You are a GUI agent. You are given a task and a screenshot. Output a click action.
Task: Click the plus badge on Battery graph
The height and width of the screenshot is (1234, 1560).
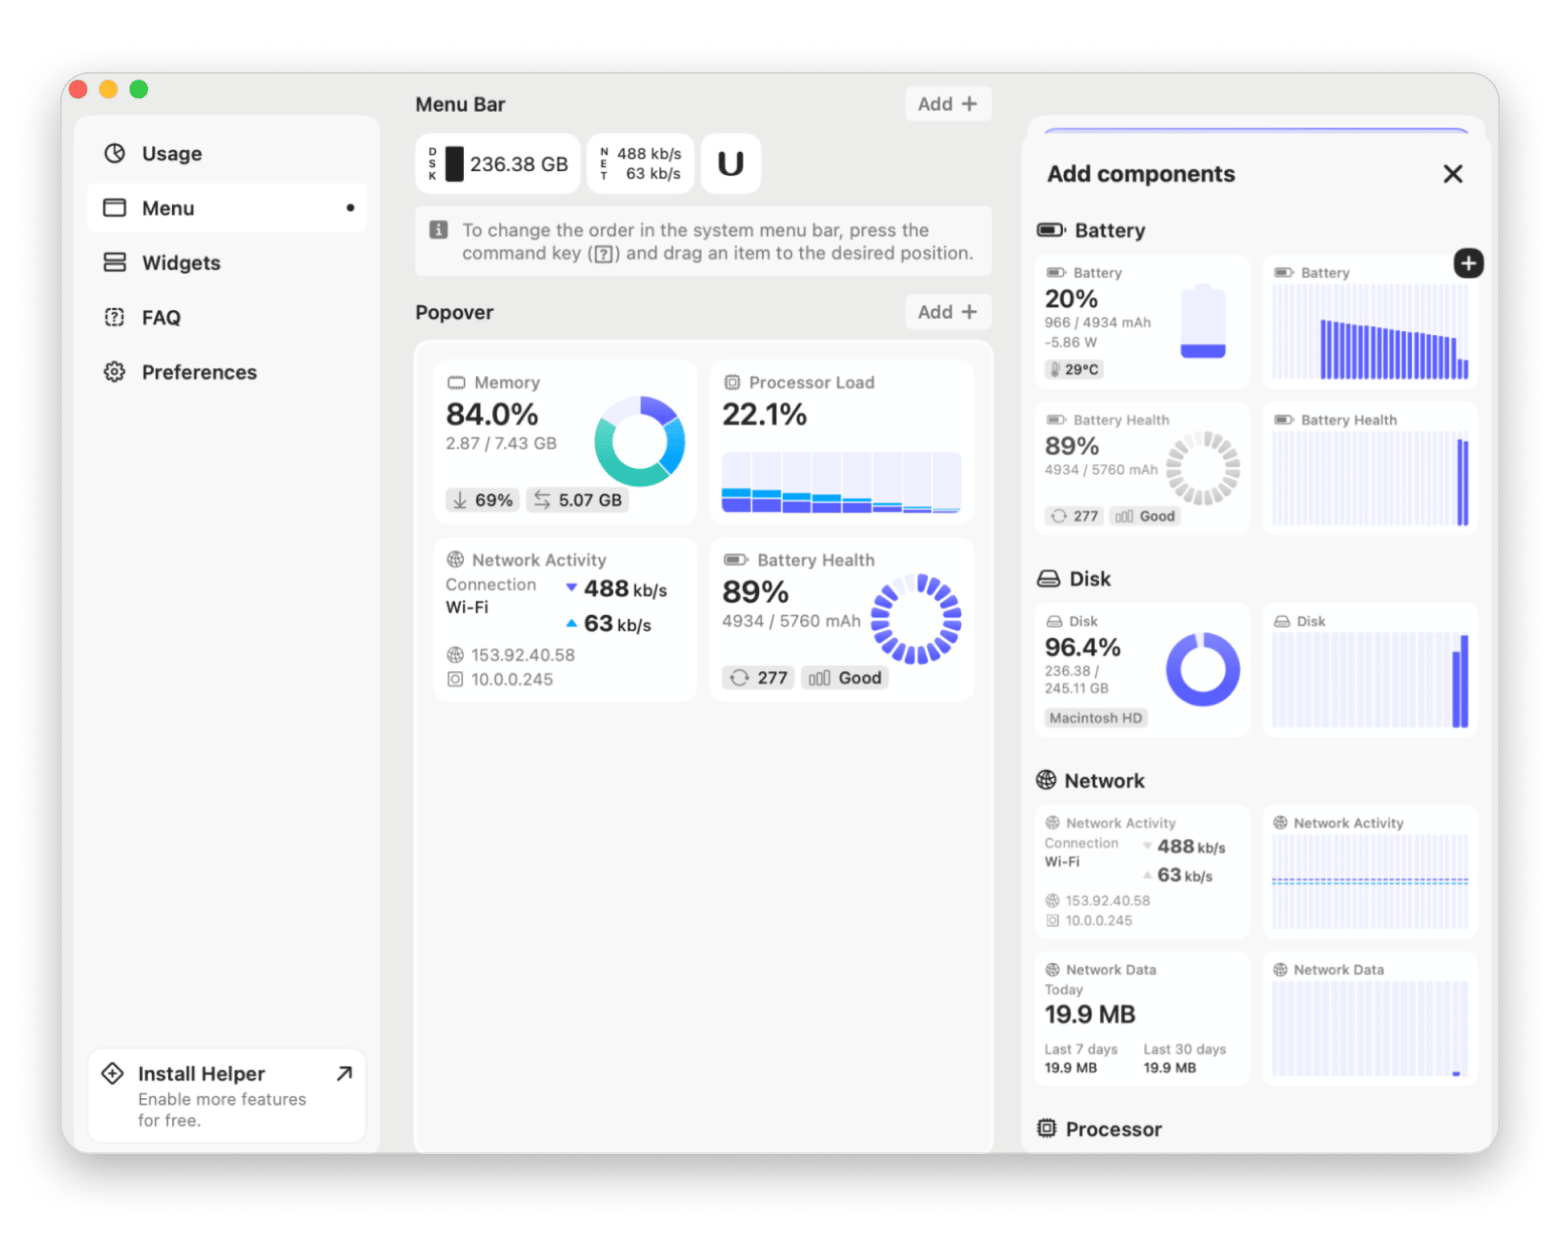click(1467, 264)
